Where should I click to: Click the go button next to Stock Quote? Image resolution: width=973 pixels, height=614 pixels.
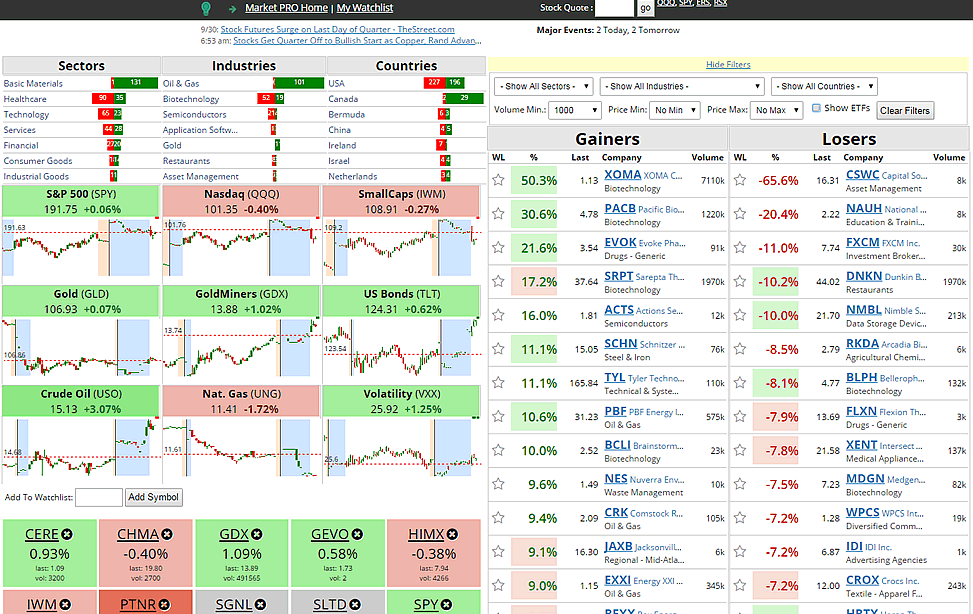[645, 8]
